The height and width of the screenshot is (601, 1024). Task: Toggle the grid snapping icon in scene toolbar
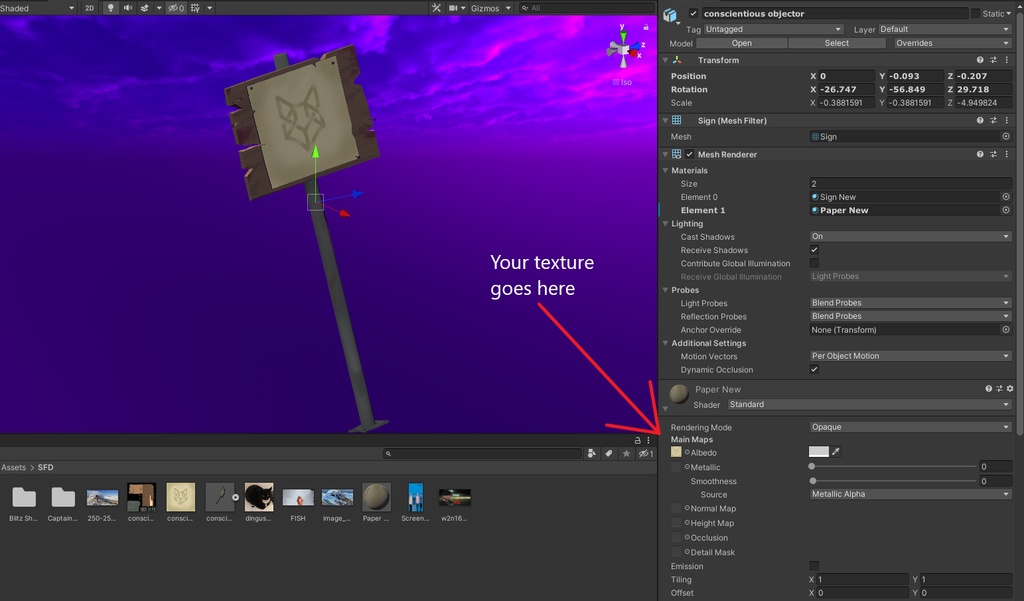point(195,8)
